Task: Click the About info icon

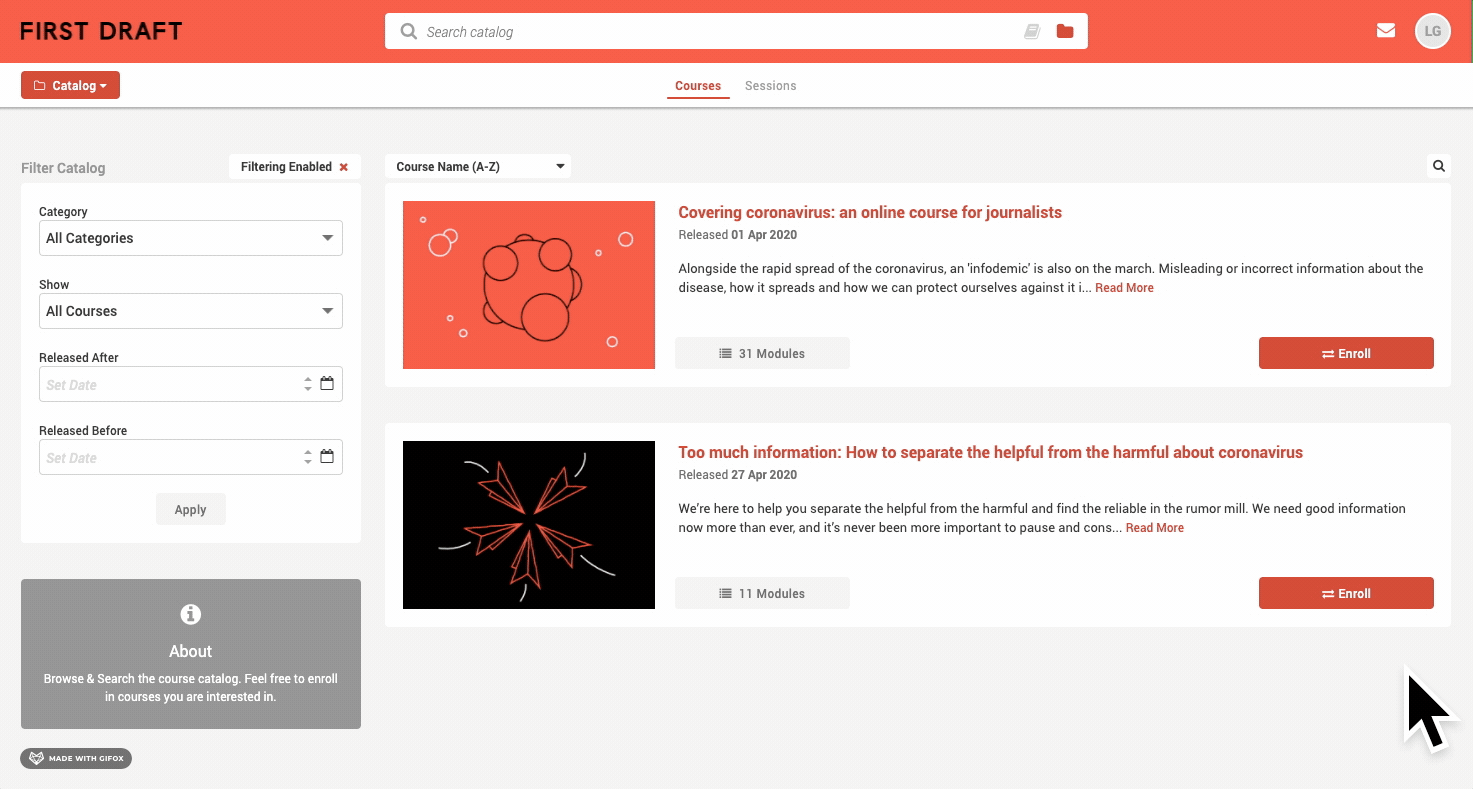Action: pos(190,614)
